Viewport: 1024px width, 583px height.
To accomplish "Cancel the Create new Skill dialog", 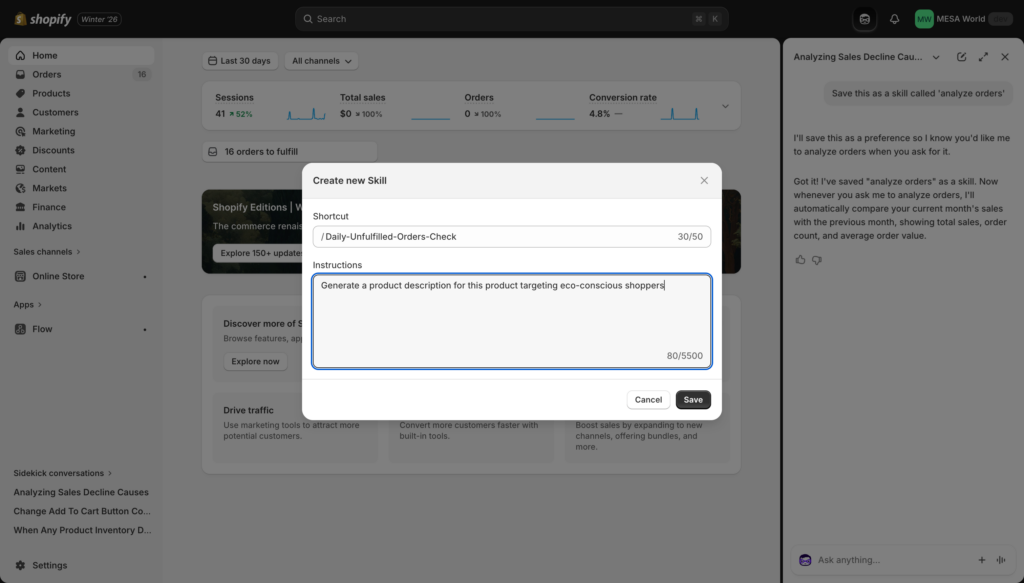I will (648, 399).
